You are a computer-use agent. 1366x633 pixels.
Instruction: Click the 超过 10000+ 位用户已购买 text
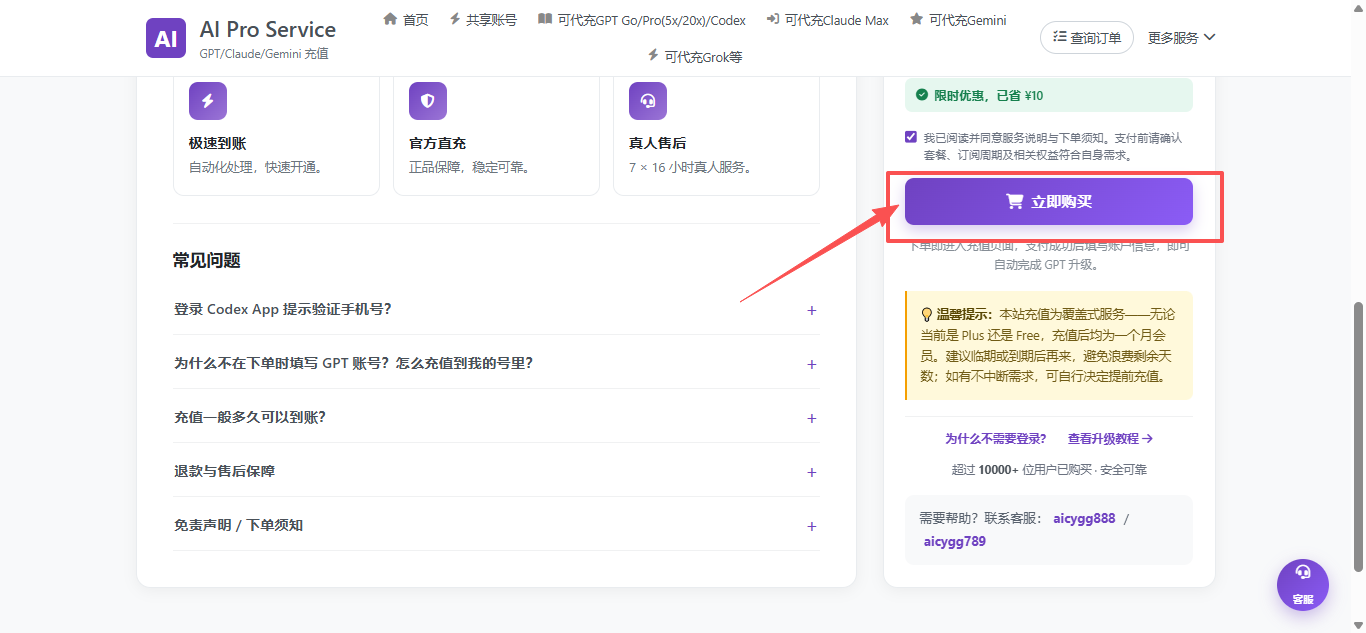click(1021, 469)
